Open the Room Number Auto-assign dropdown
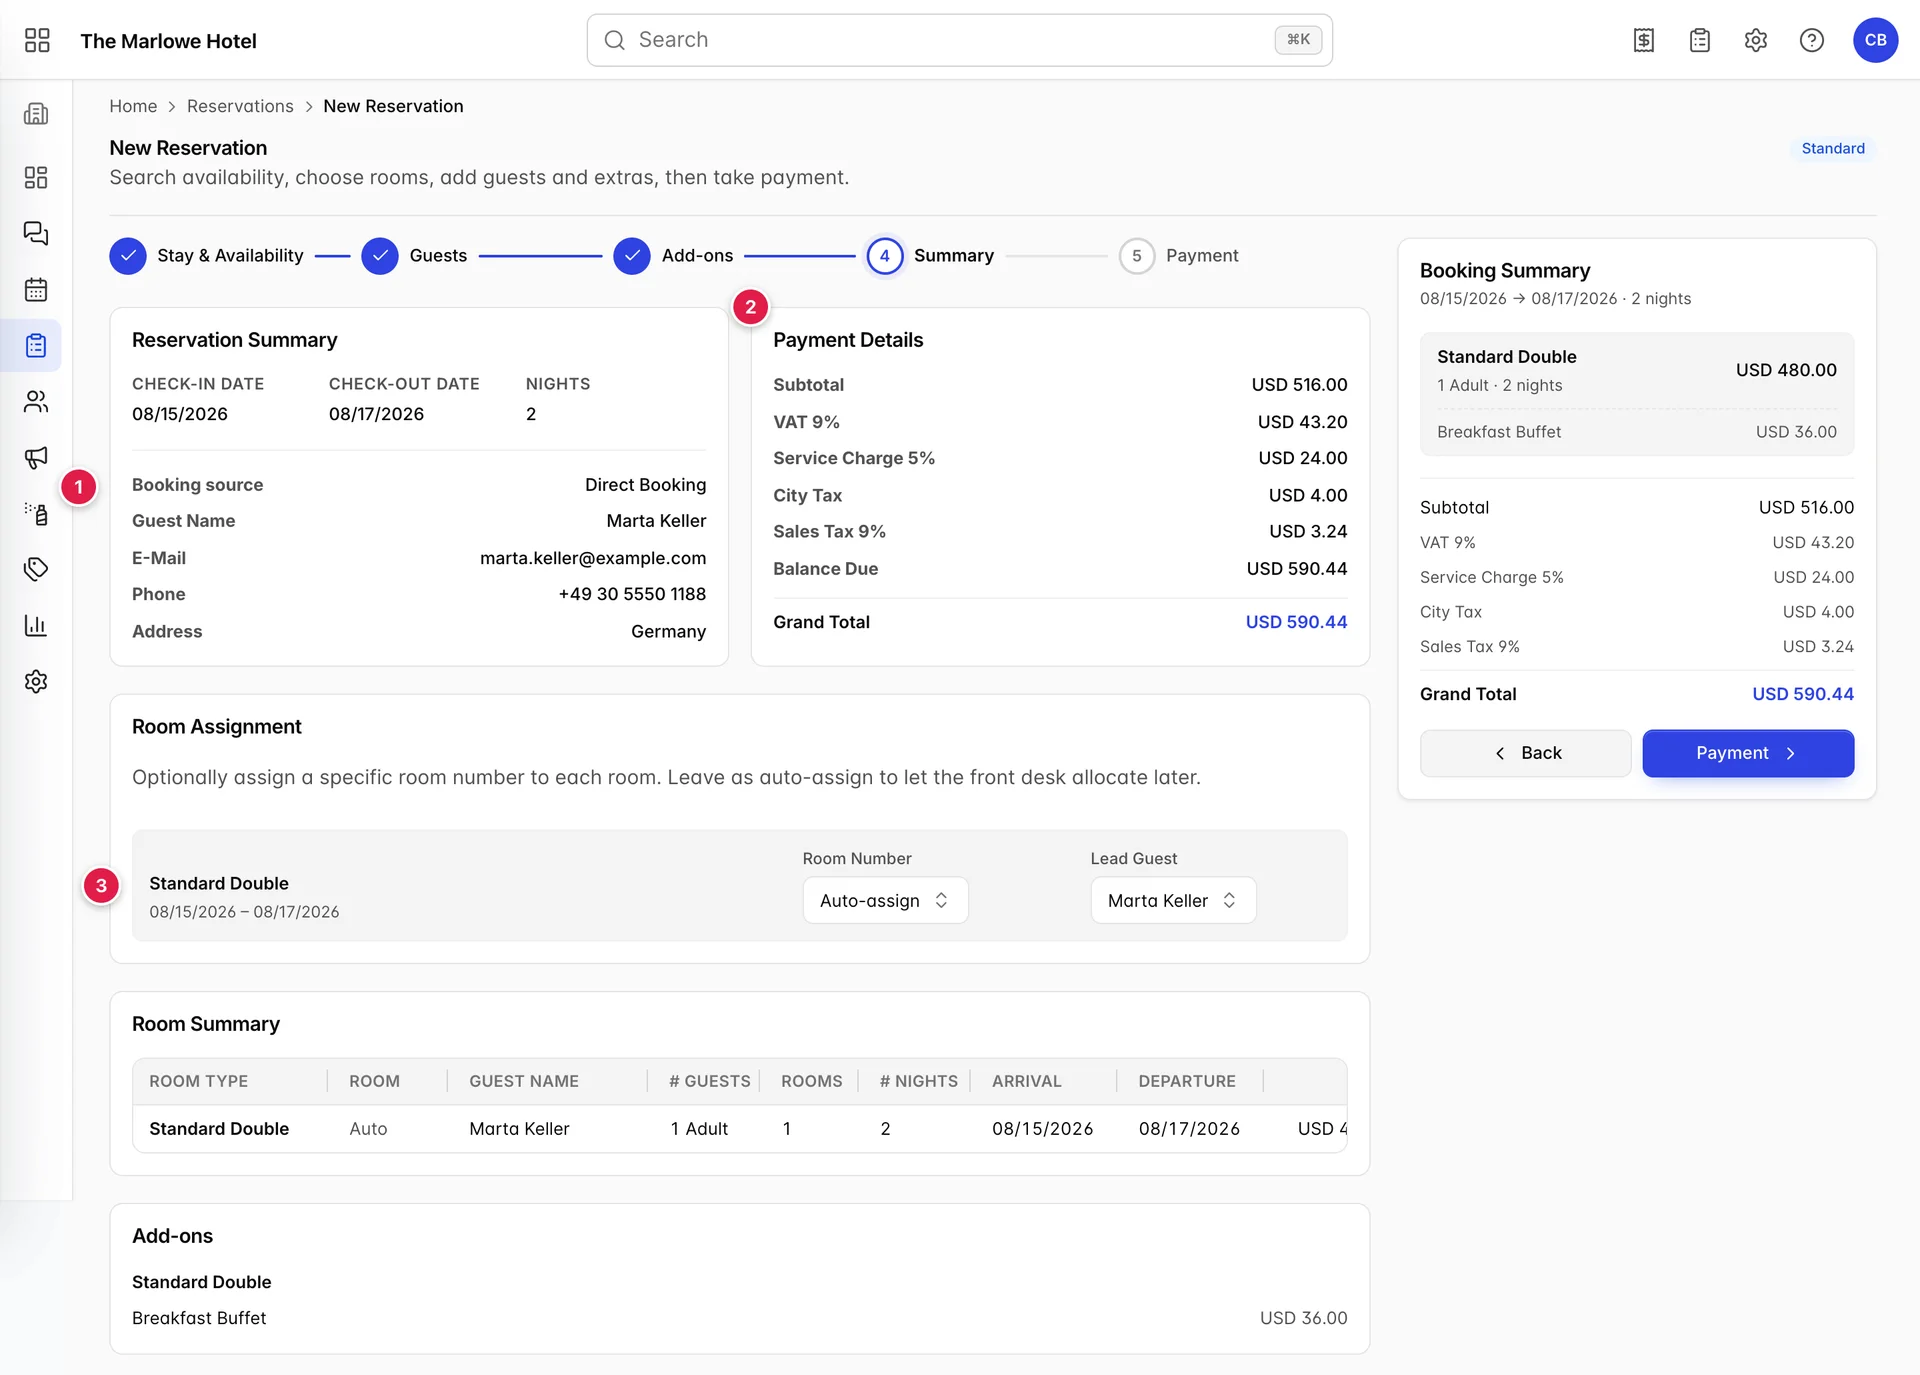1920x1375 pixels. click(x=885, y=901)
